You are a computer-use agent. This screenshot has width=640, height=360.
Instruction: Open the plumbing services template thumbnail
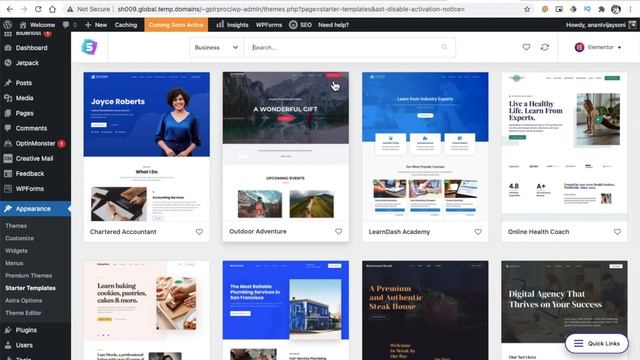(286, 310)
